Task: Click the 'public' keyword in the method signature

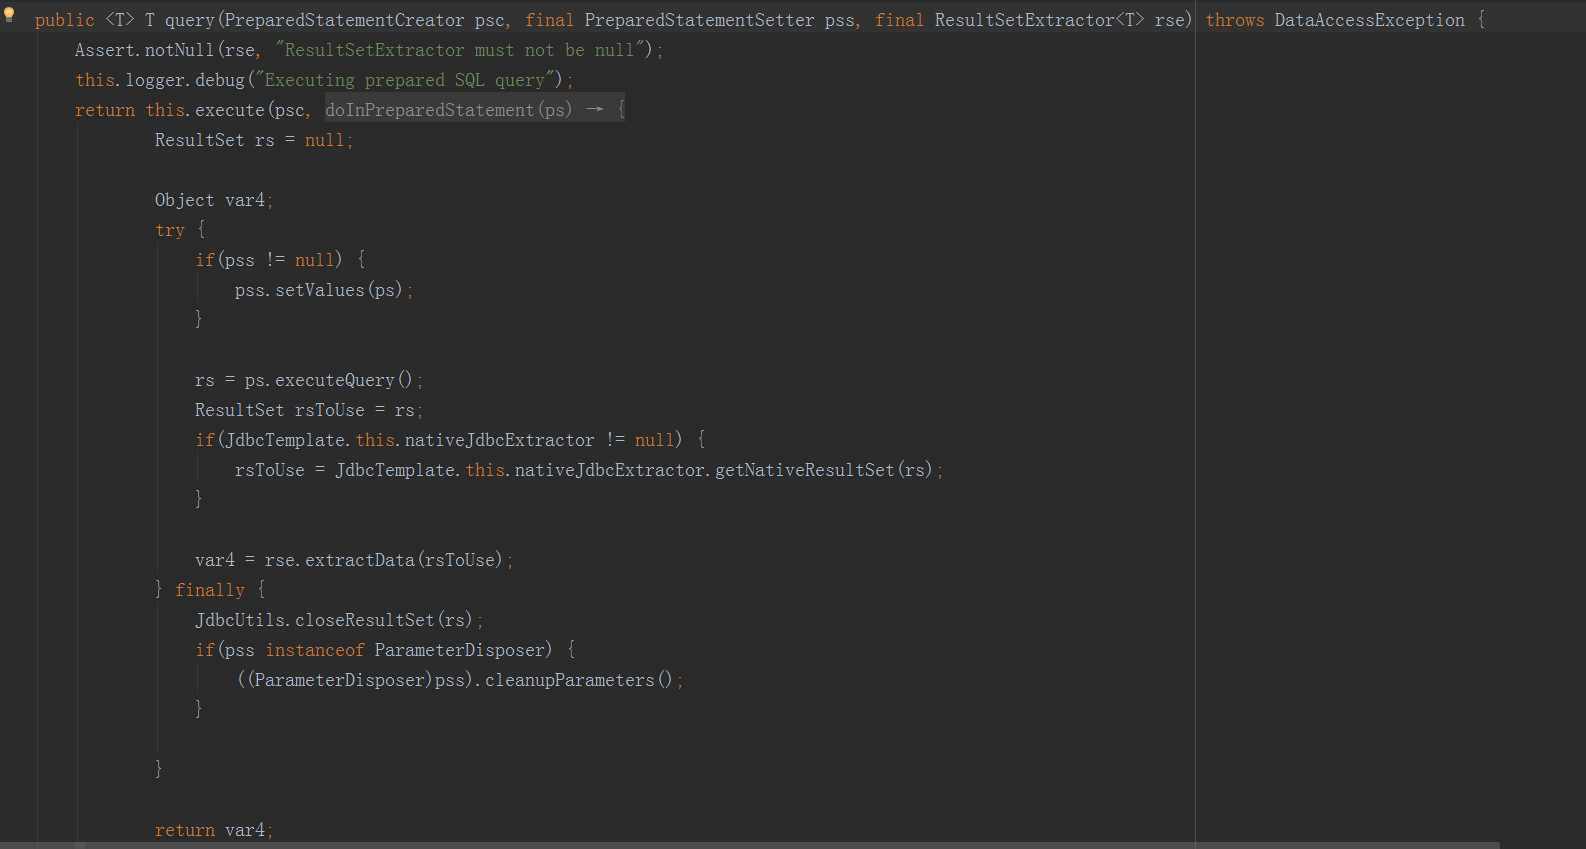Action: [65, 20]
